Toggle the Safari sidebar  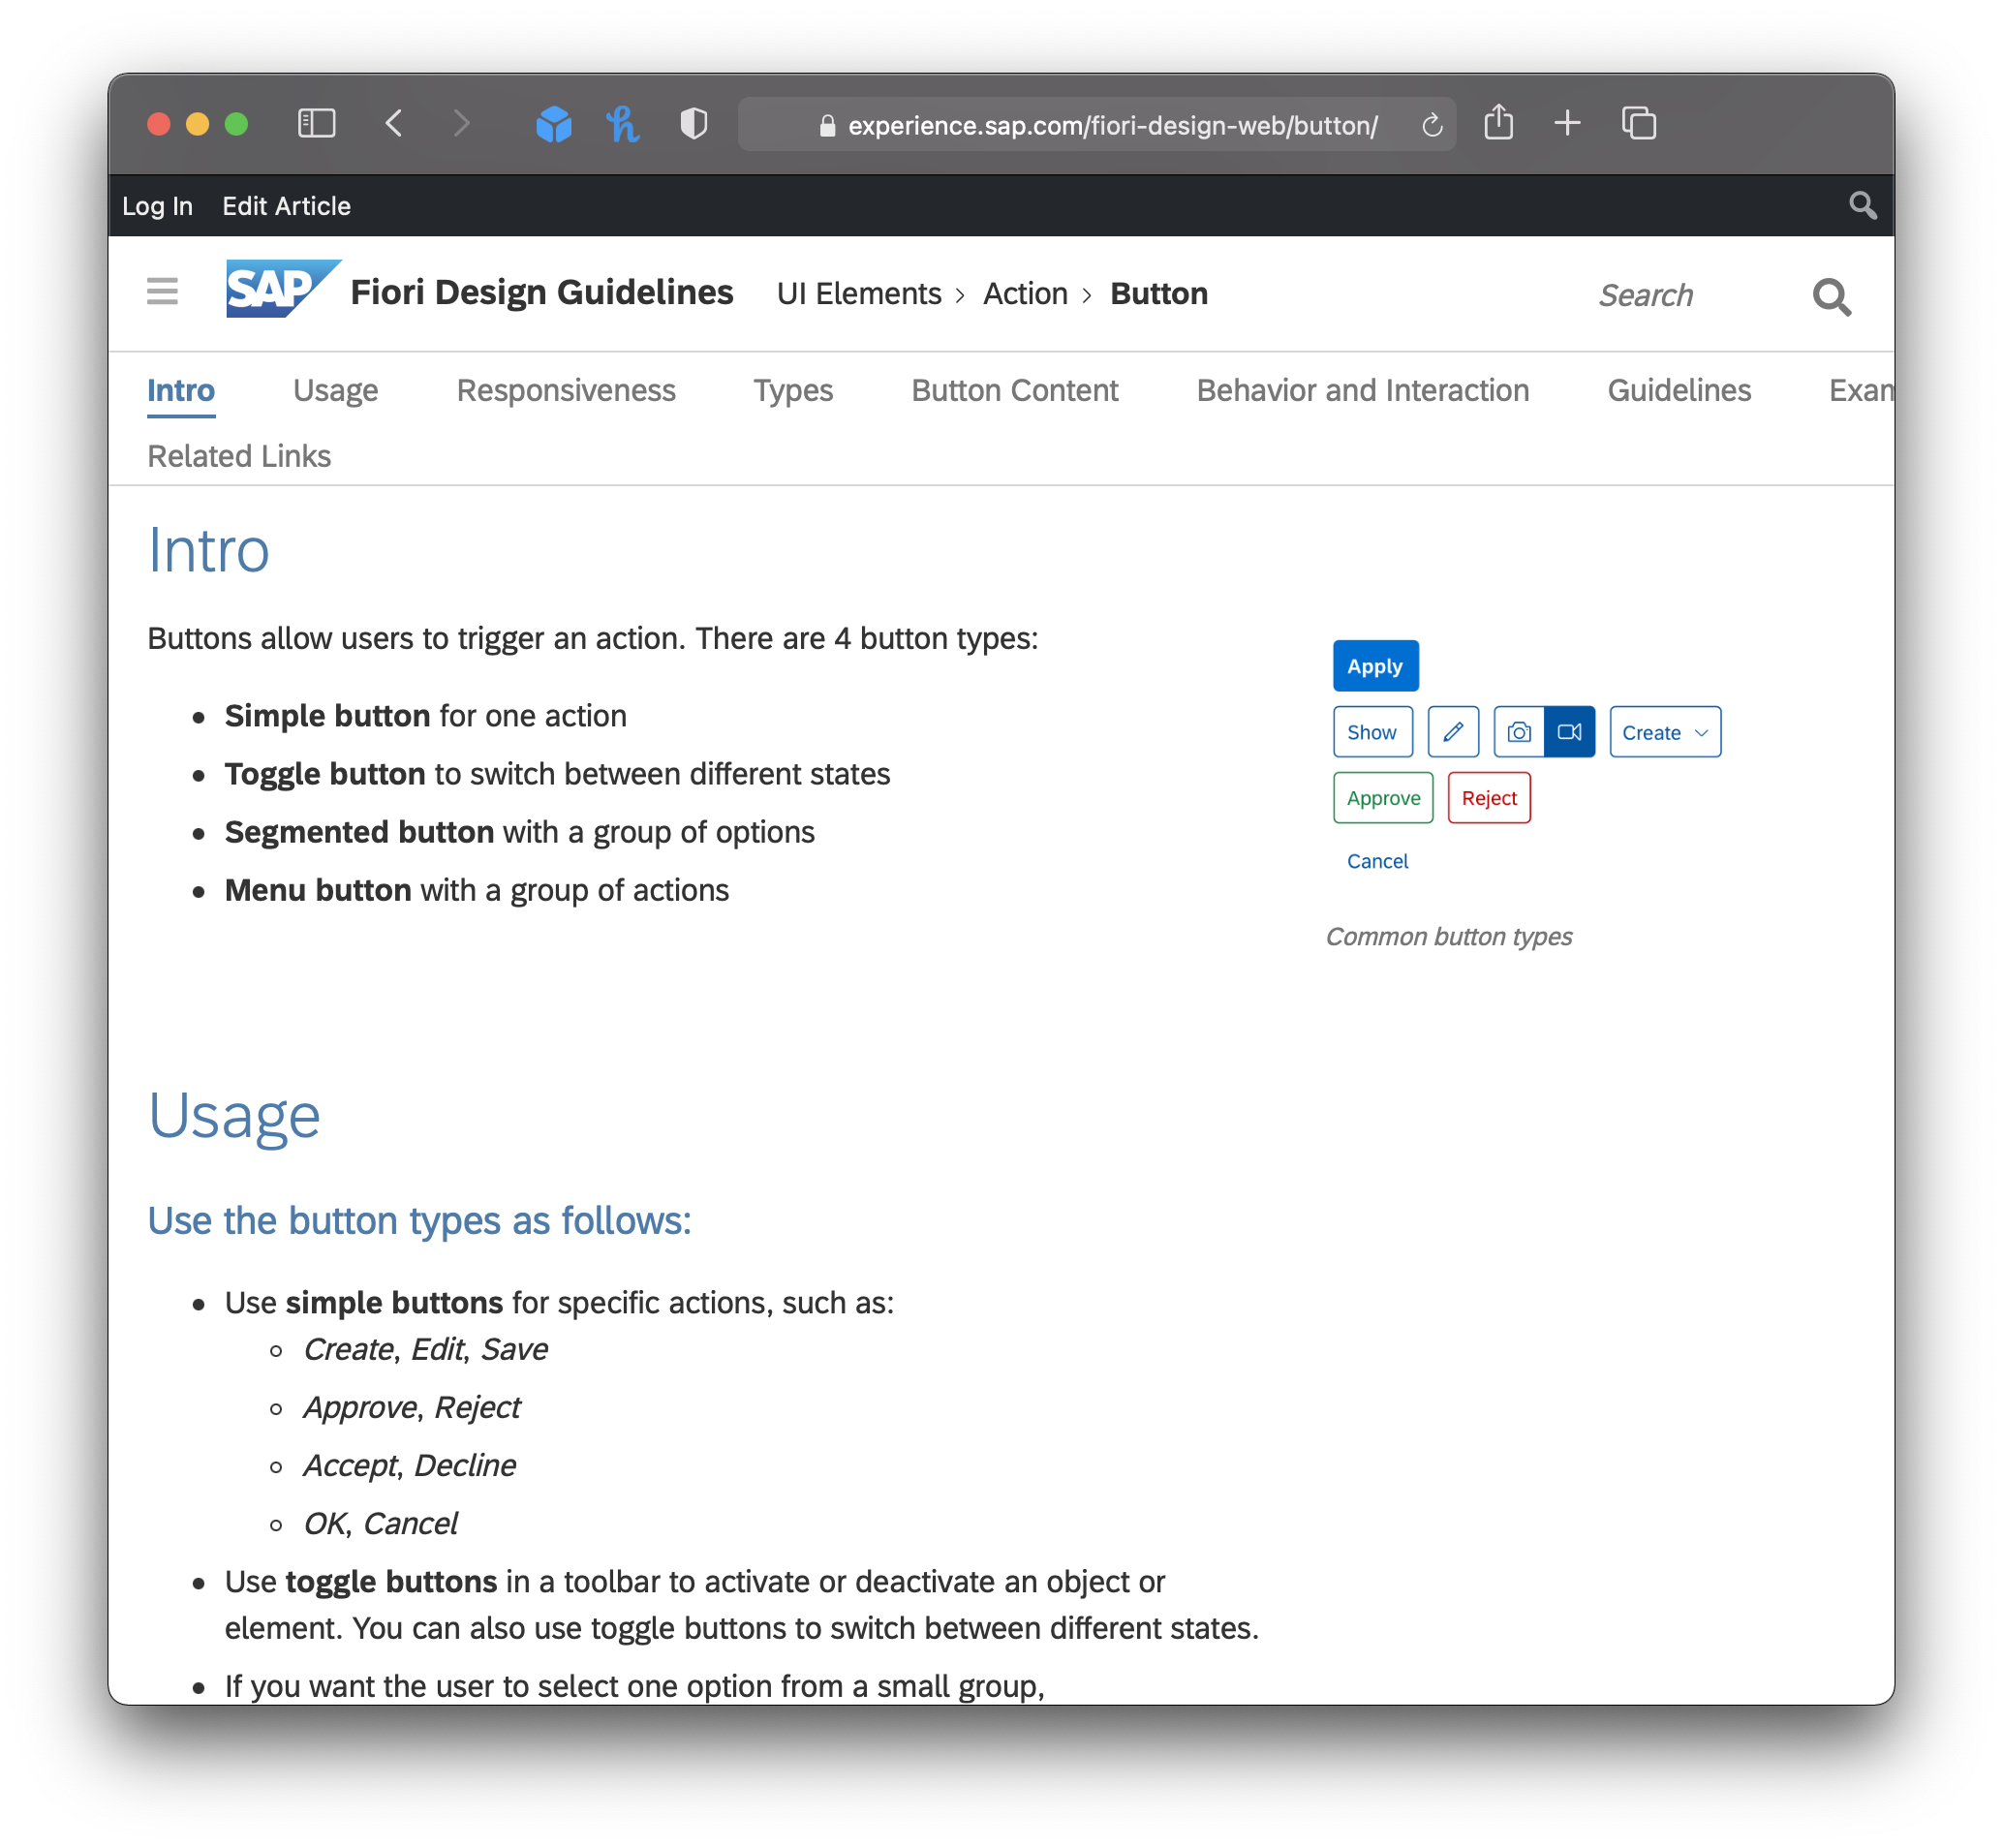[315, 122]
